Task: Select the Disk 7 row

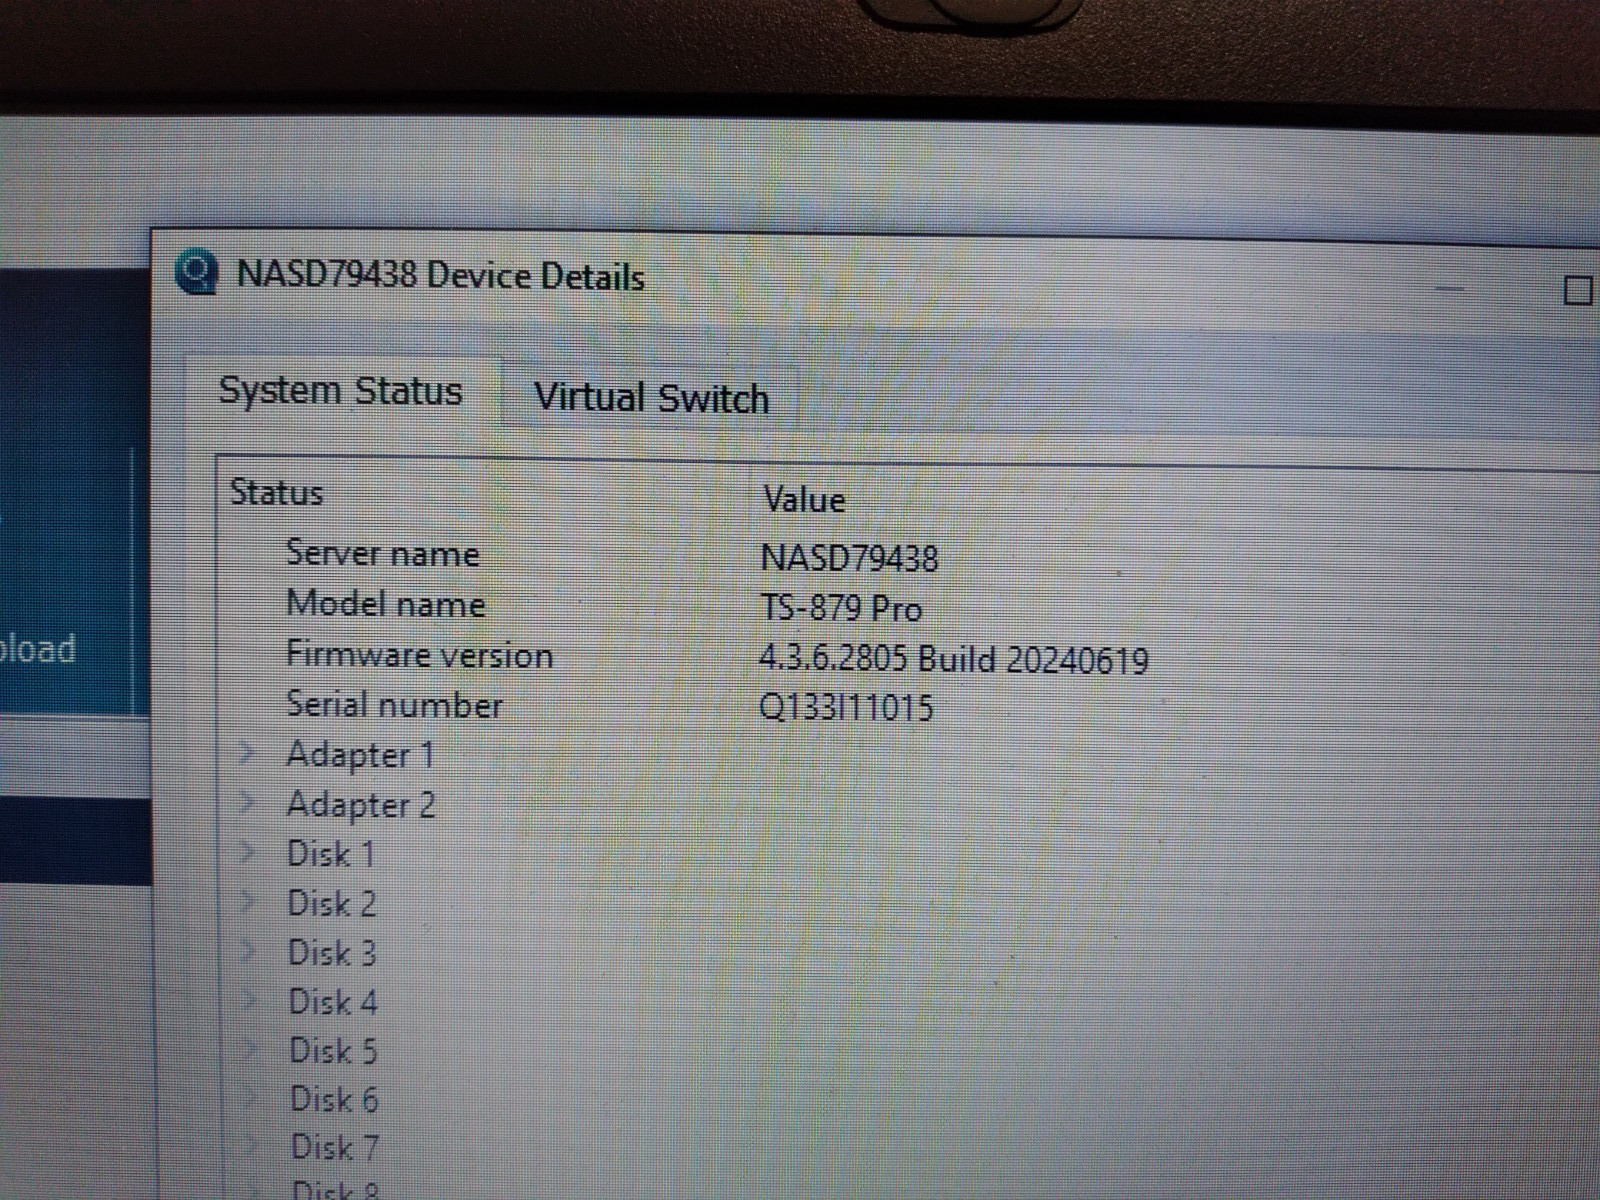Action: [335, 1147]
